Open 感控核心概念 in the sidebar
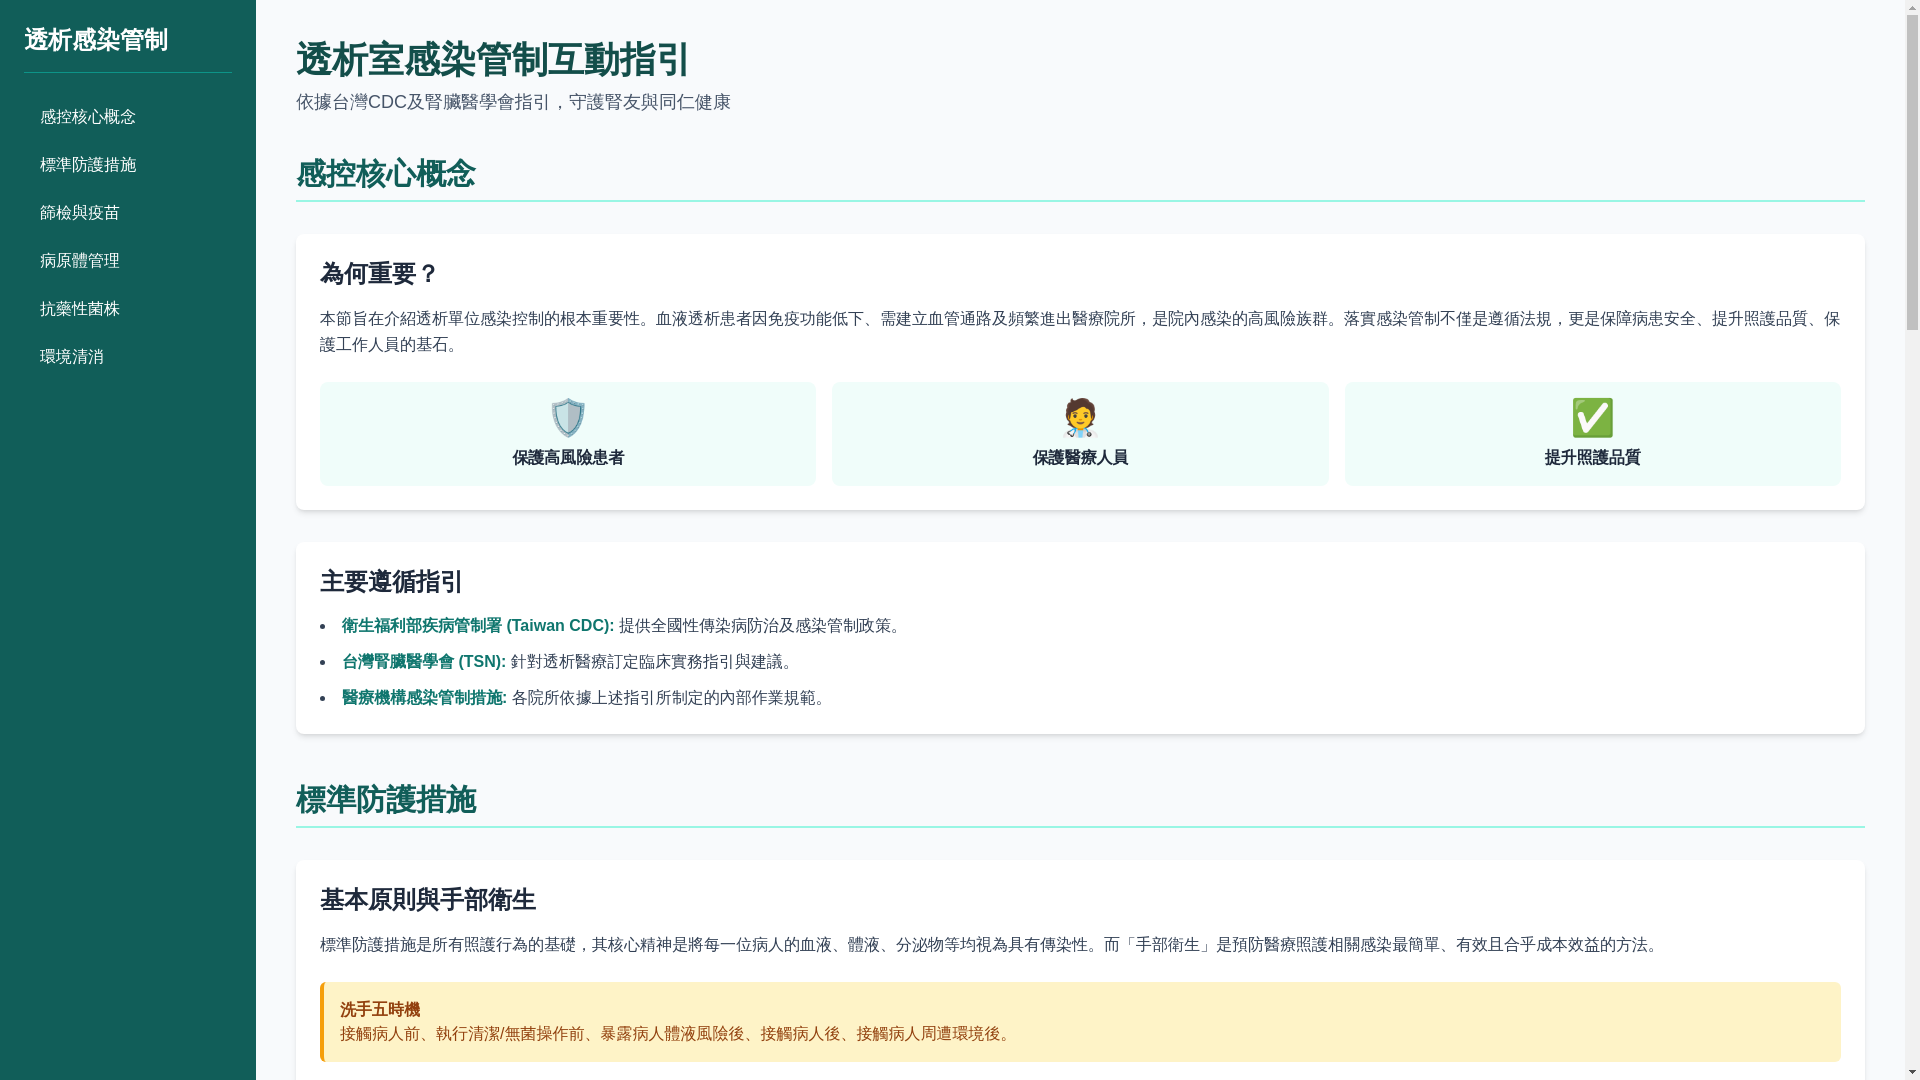The height and width of the screenshot is (1080, 1920). (128, 117)
